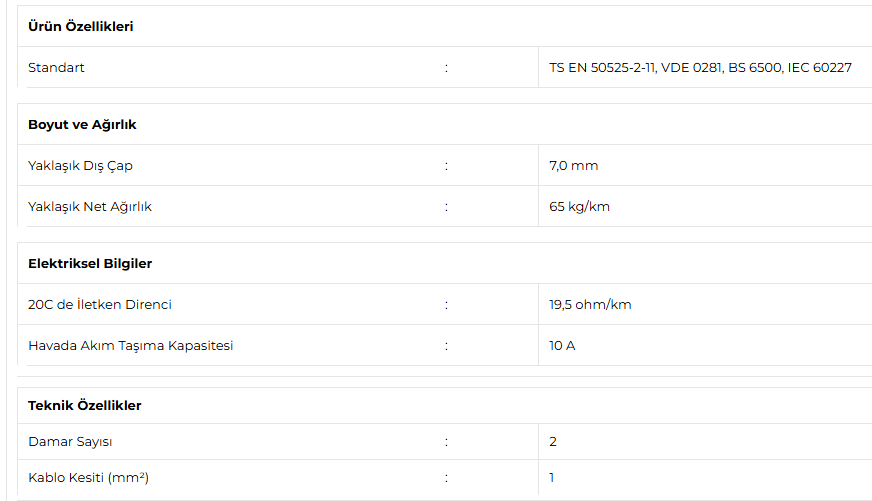Click the Kablo Kesiti value 1
Screen dimensions: 872x501
click(552, 478)
